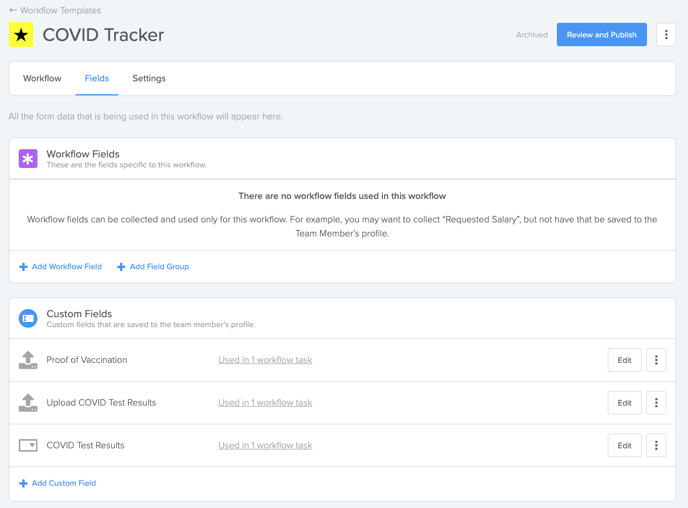Click Add Custom Field link
The height and width of the screenshot is (508, 688).
(x=57, y=483)
